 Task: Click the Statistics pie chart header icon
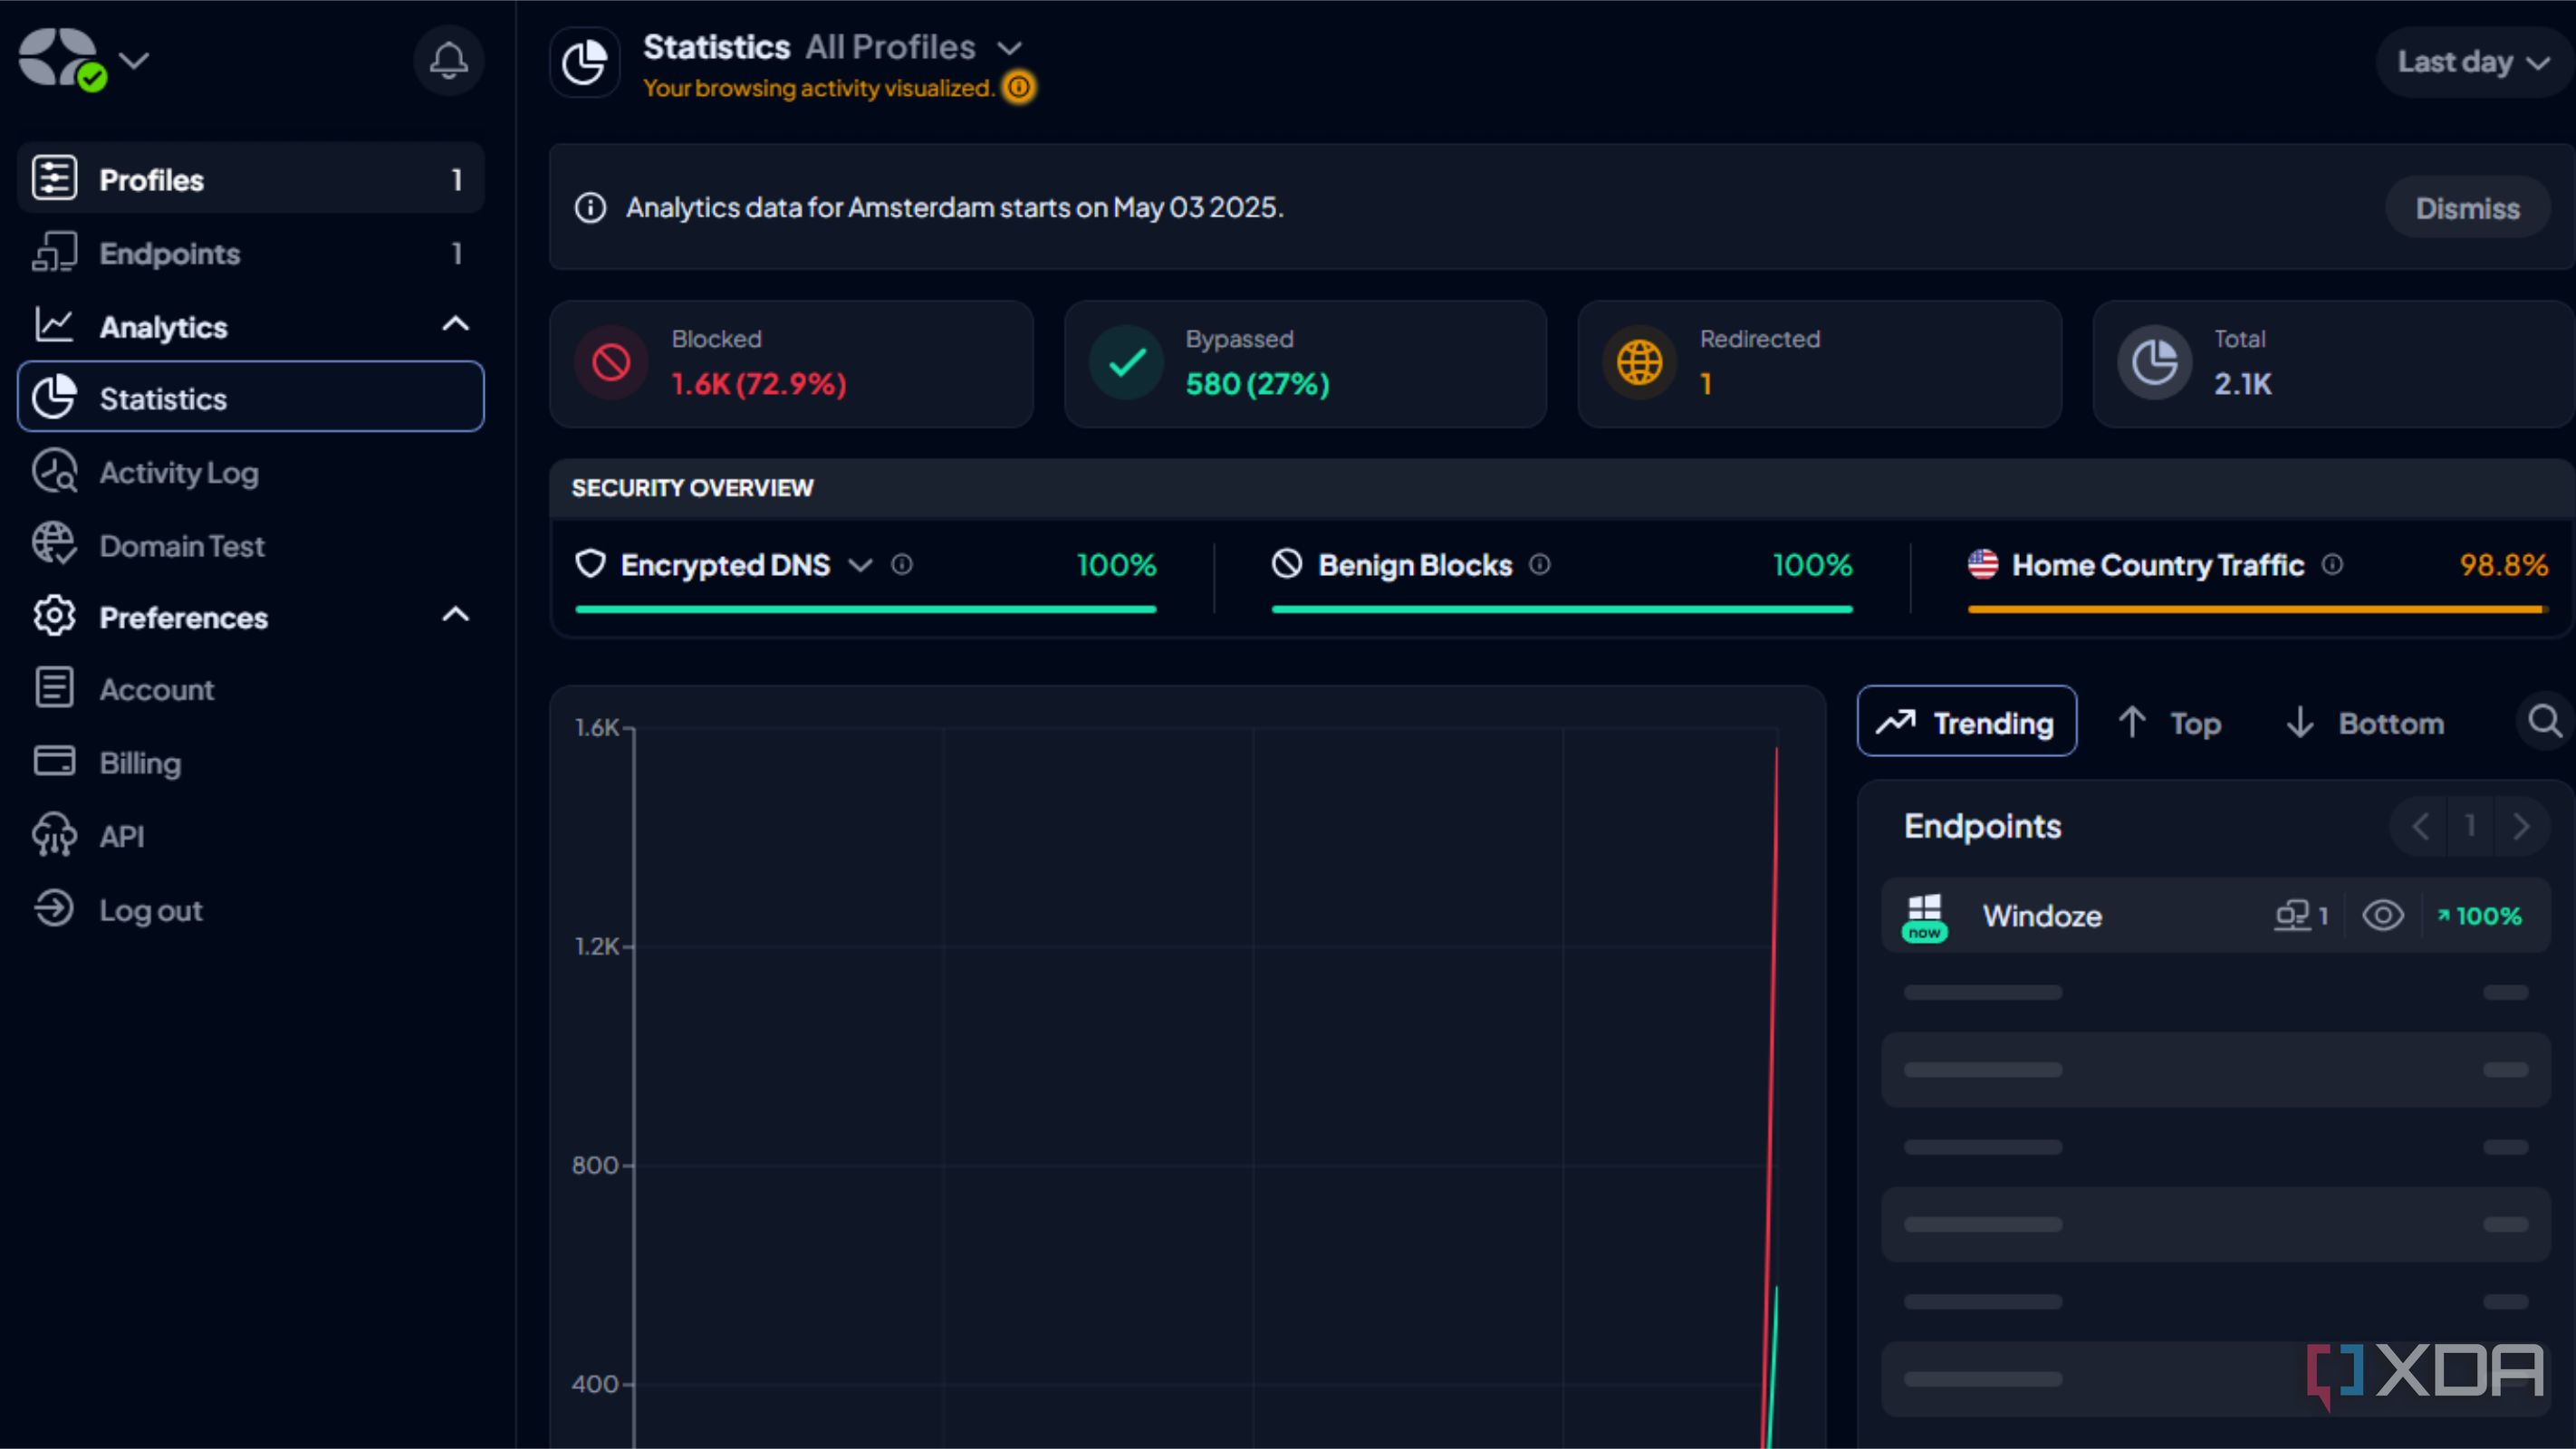pos(584,62)
